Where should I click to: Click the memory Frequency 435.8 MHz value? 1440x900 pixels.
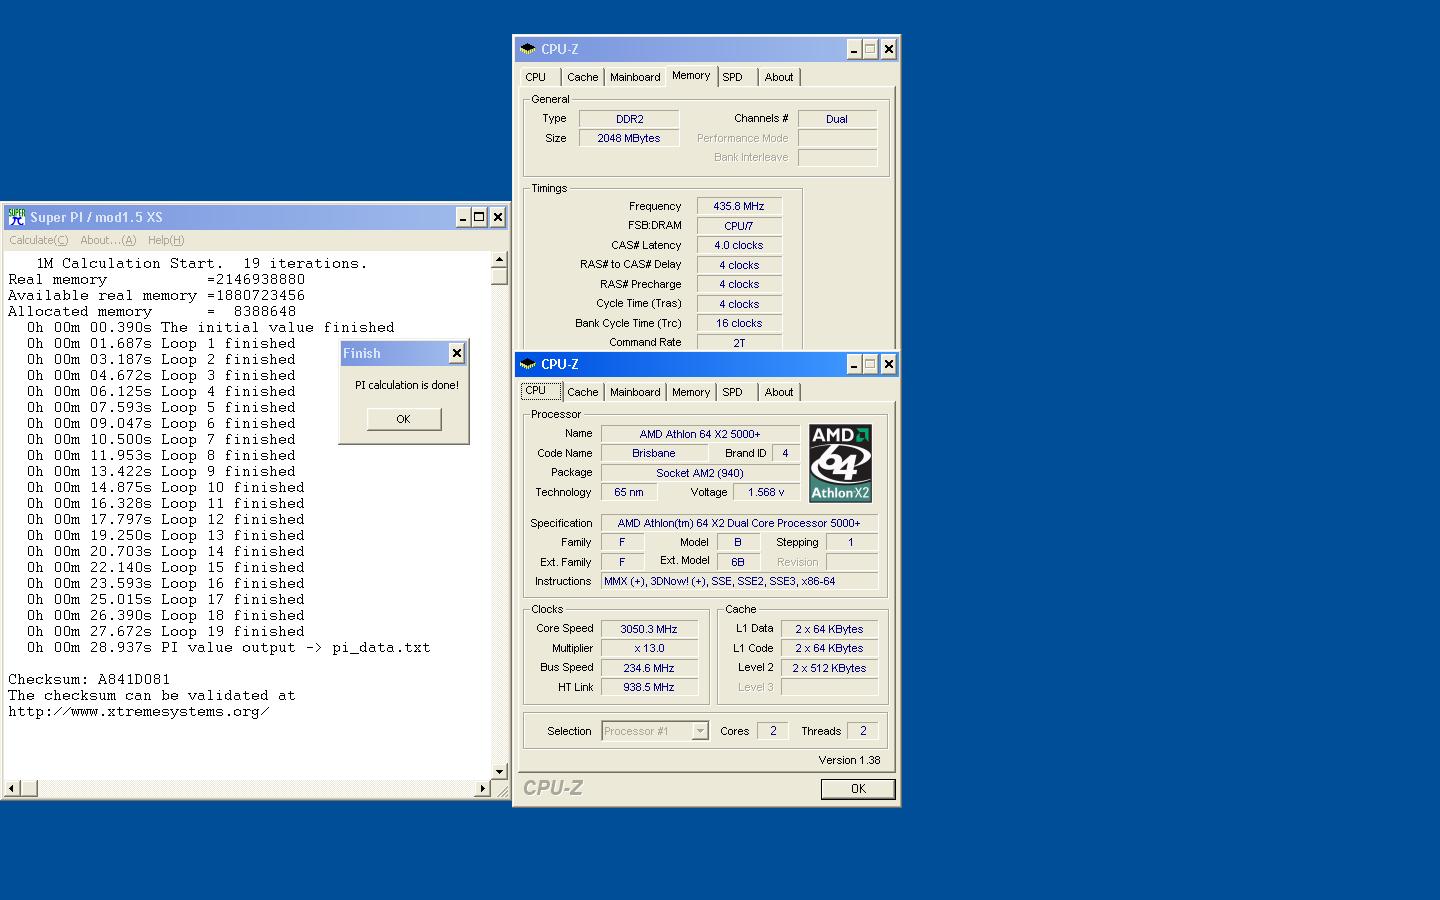click(739, 206)
